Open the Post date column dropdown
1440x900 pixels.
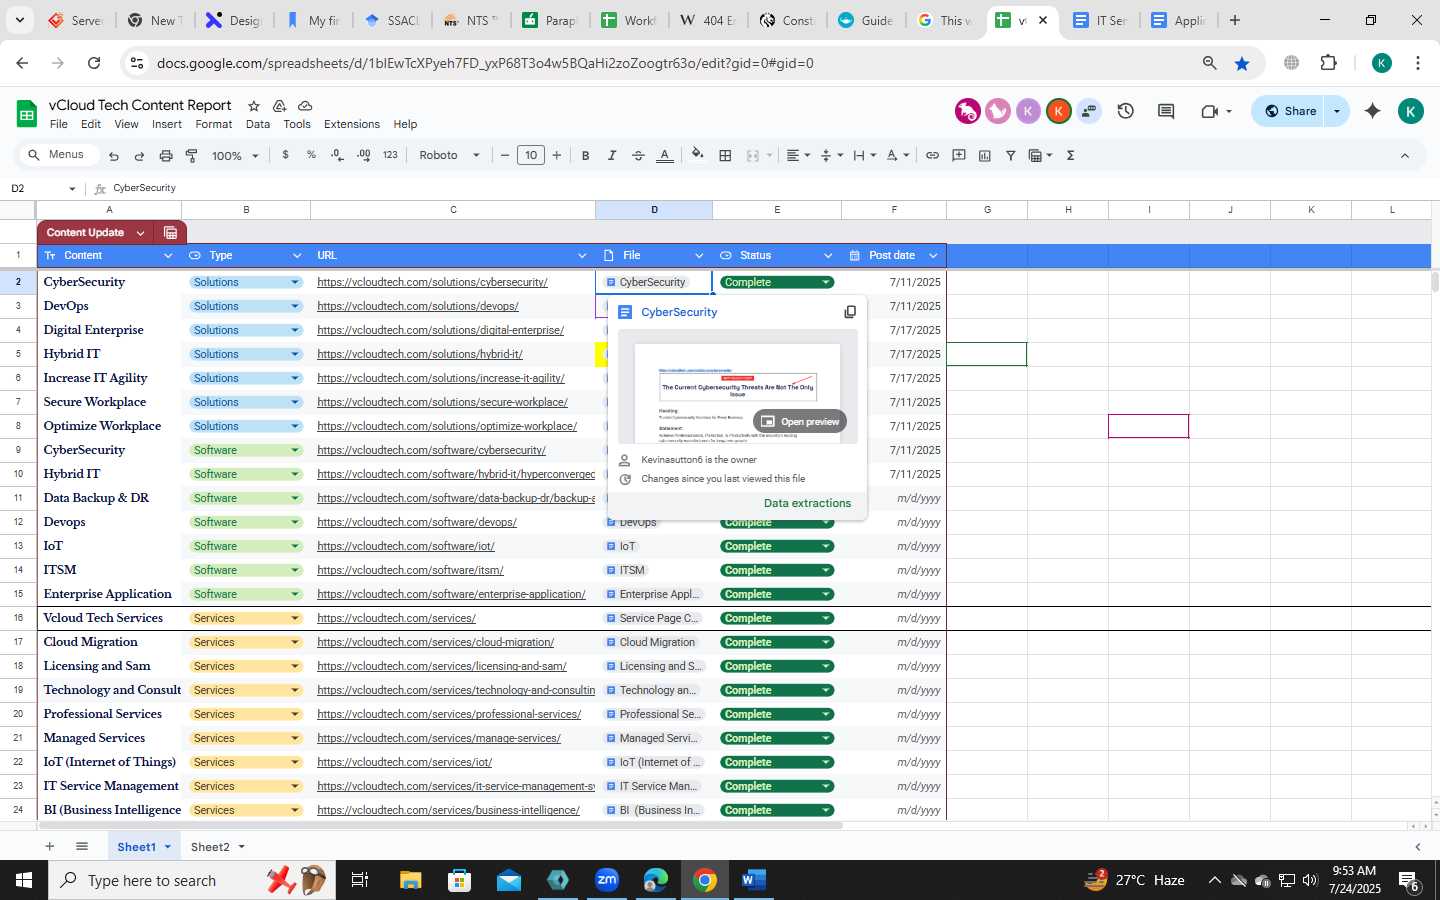point(933,256)
